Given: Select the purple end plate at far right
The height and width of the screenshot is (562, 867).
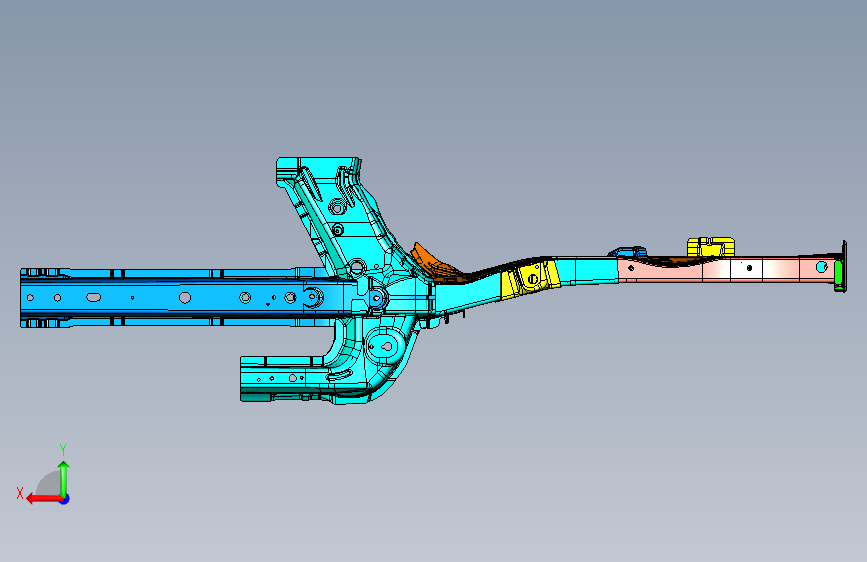Looking at the screenshot, I should pos(844,266).
